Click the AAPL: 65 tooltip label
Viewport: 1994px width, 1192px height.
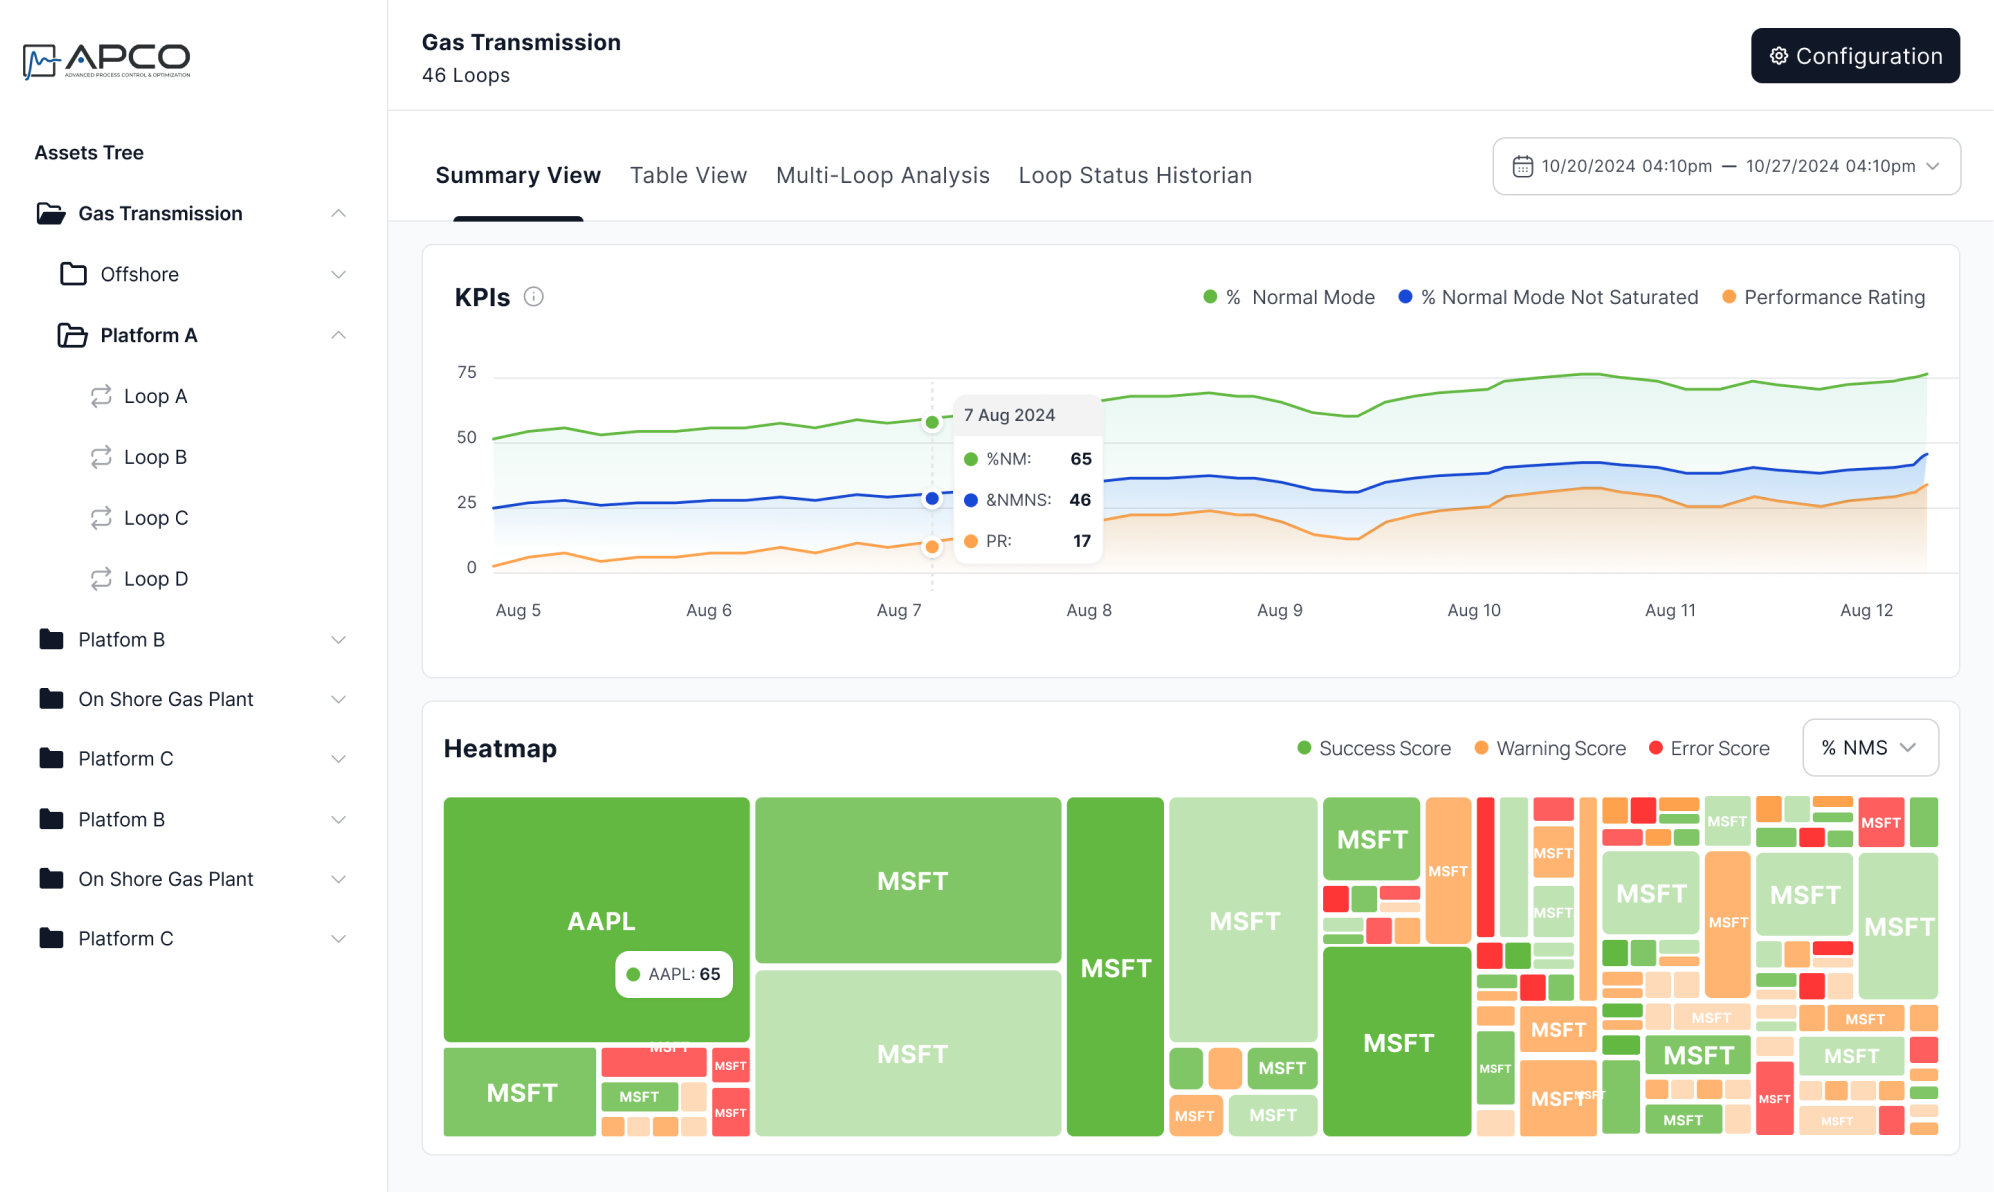pos(674,974)
